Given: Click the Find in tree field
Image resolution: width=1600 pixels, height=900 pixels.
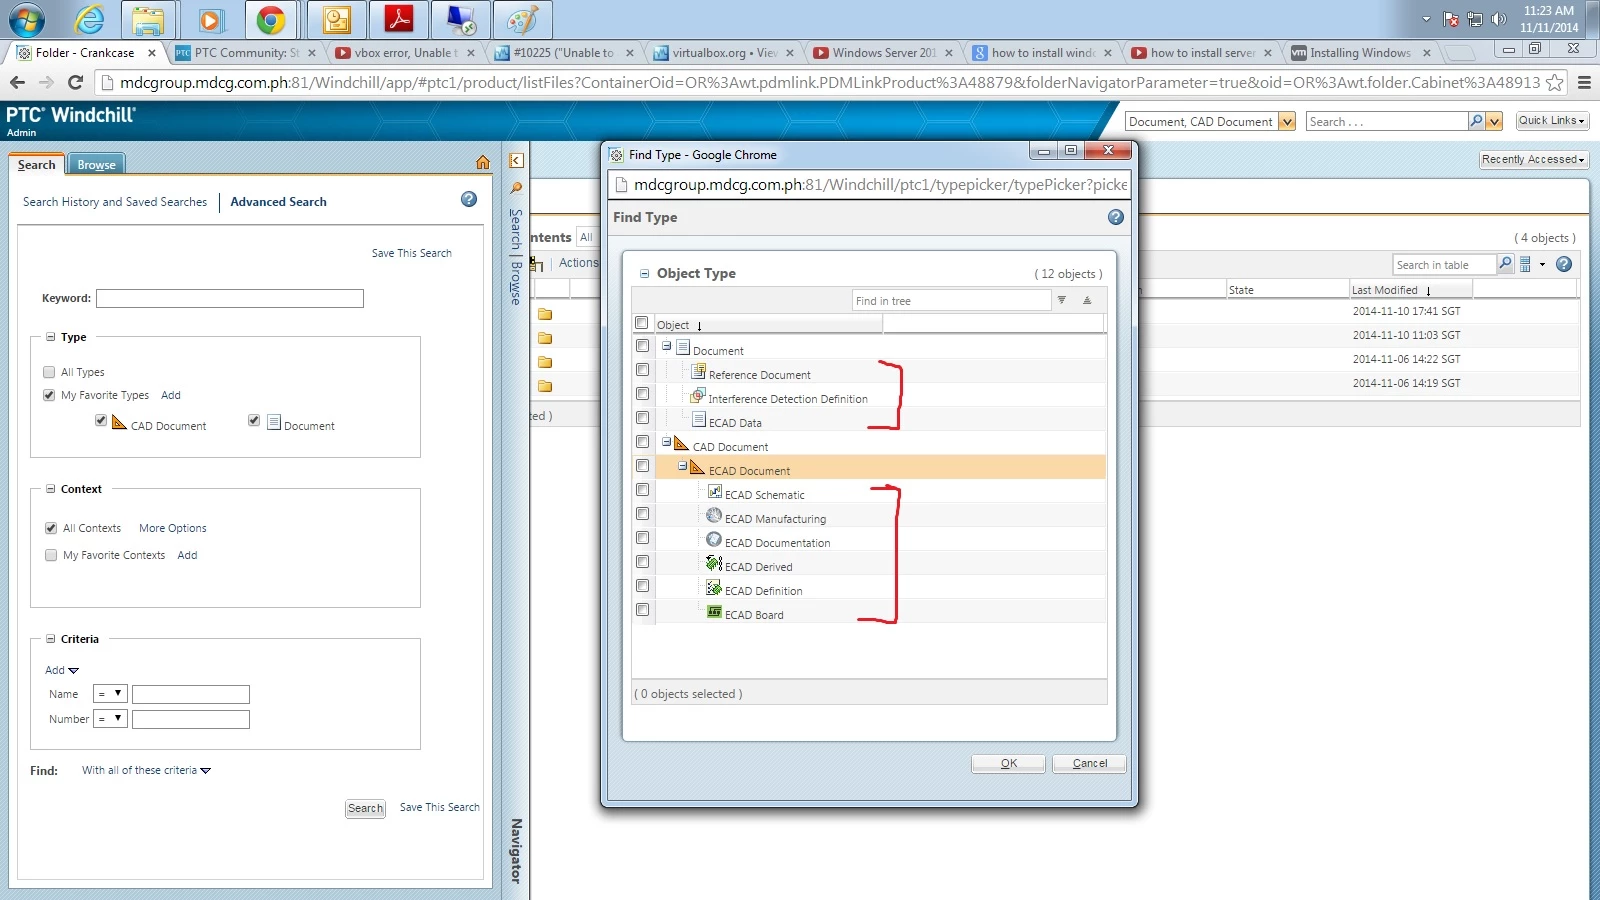Looking at the screenshot, I should pos(952,300).
